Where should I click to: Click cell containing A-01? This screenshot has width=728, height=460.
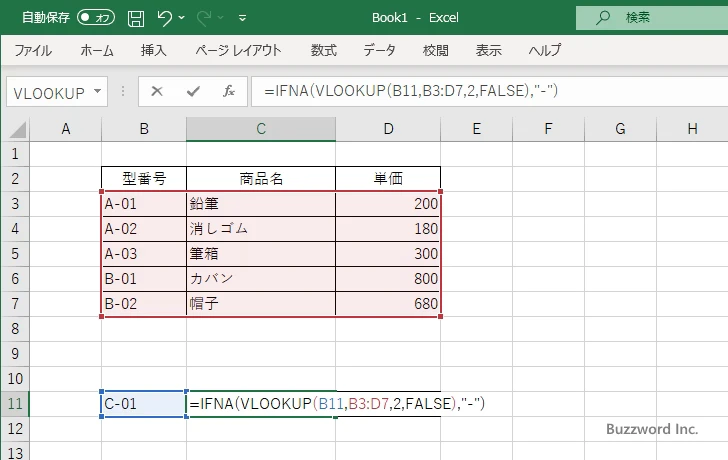click(x=144, y=204)
